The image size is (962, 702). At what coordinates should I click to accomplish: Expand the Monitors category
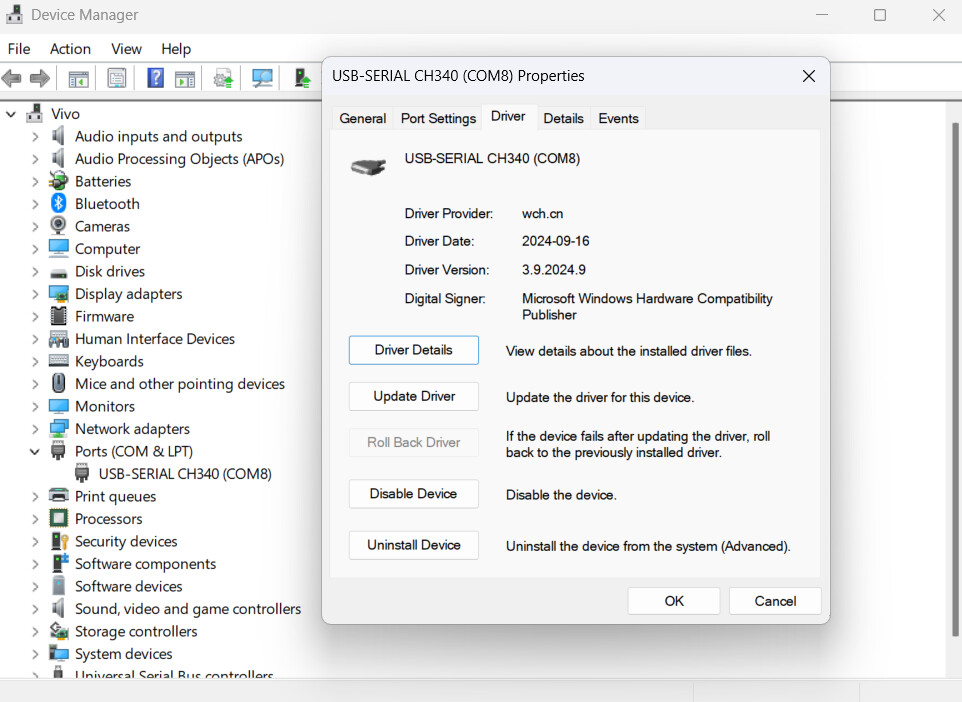(x=35, y=406)
